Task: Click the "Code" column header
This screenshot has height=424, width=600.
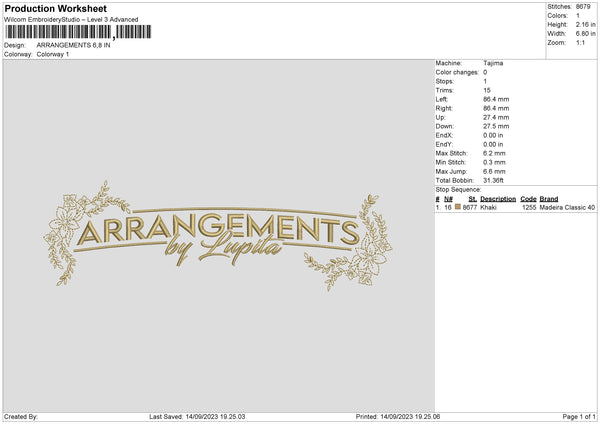Action: tap(528, 199)
